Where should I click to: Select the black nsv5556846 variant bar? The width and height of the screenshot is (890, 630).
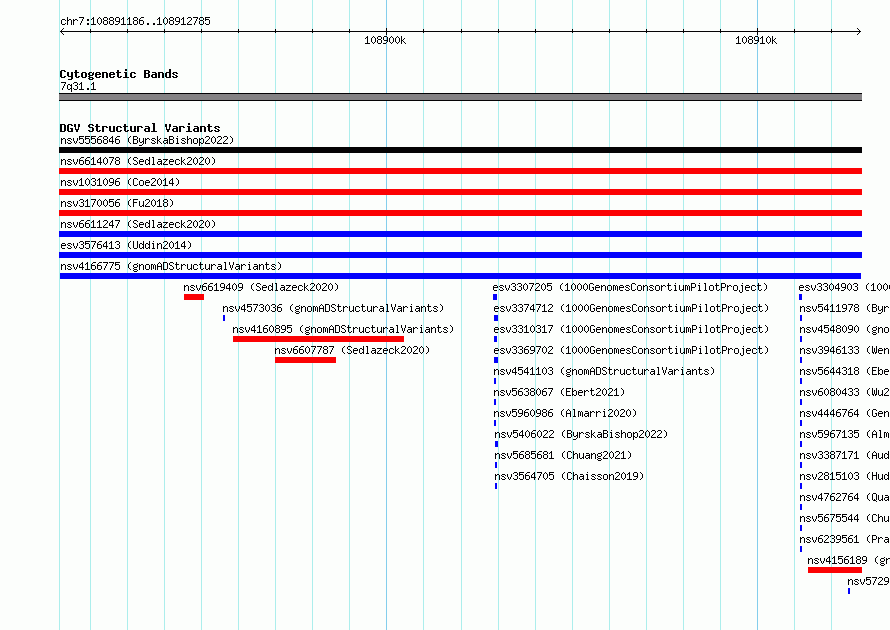460,150
